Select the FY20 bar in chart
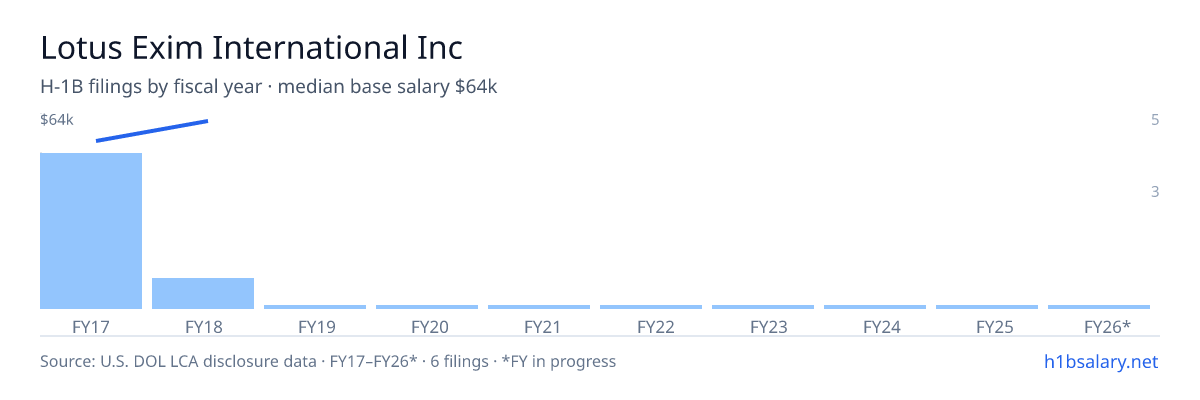1200x400 pixels. (427, 307)
